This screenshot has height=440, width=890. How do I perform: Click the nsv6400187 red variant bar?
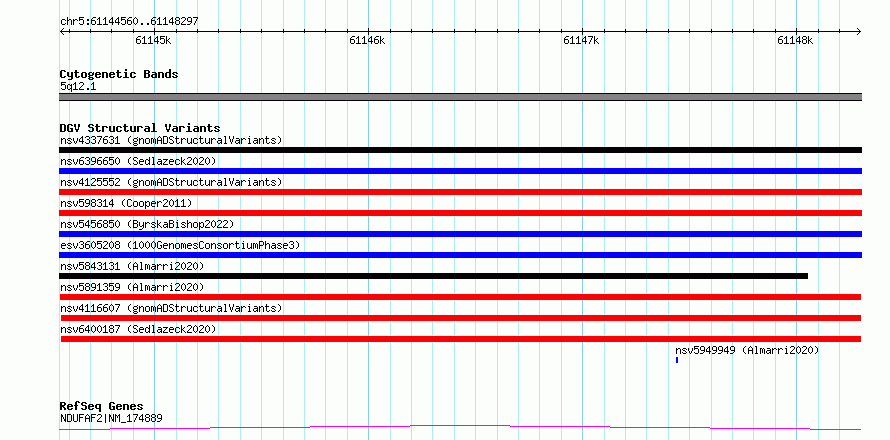pos(461,339)
